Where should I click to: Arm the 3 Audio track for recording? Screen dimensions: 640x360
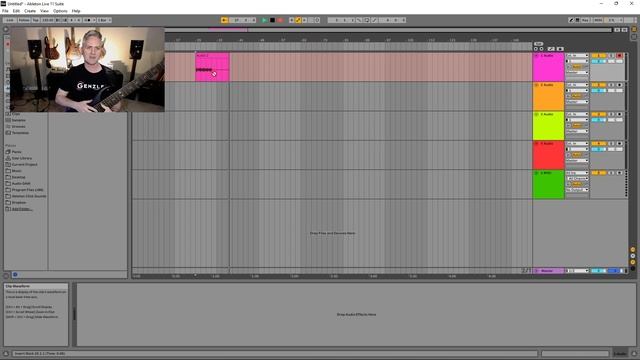pyautogui.click(x=620, y=114)
